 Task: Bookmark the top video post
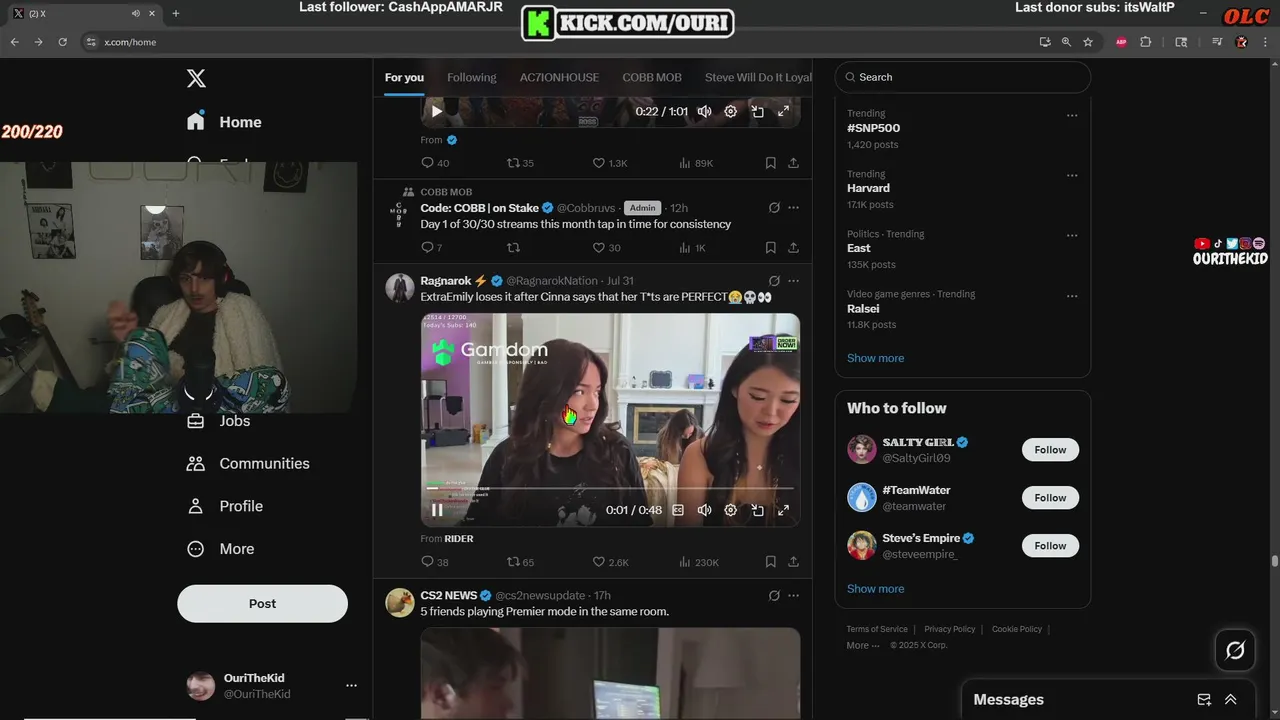pyautogui.click(x=770, y=163)
